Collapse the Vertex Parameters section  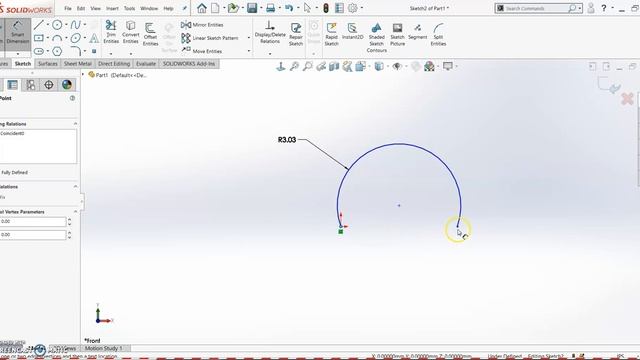(76, 212)
